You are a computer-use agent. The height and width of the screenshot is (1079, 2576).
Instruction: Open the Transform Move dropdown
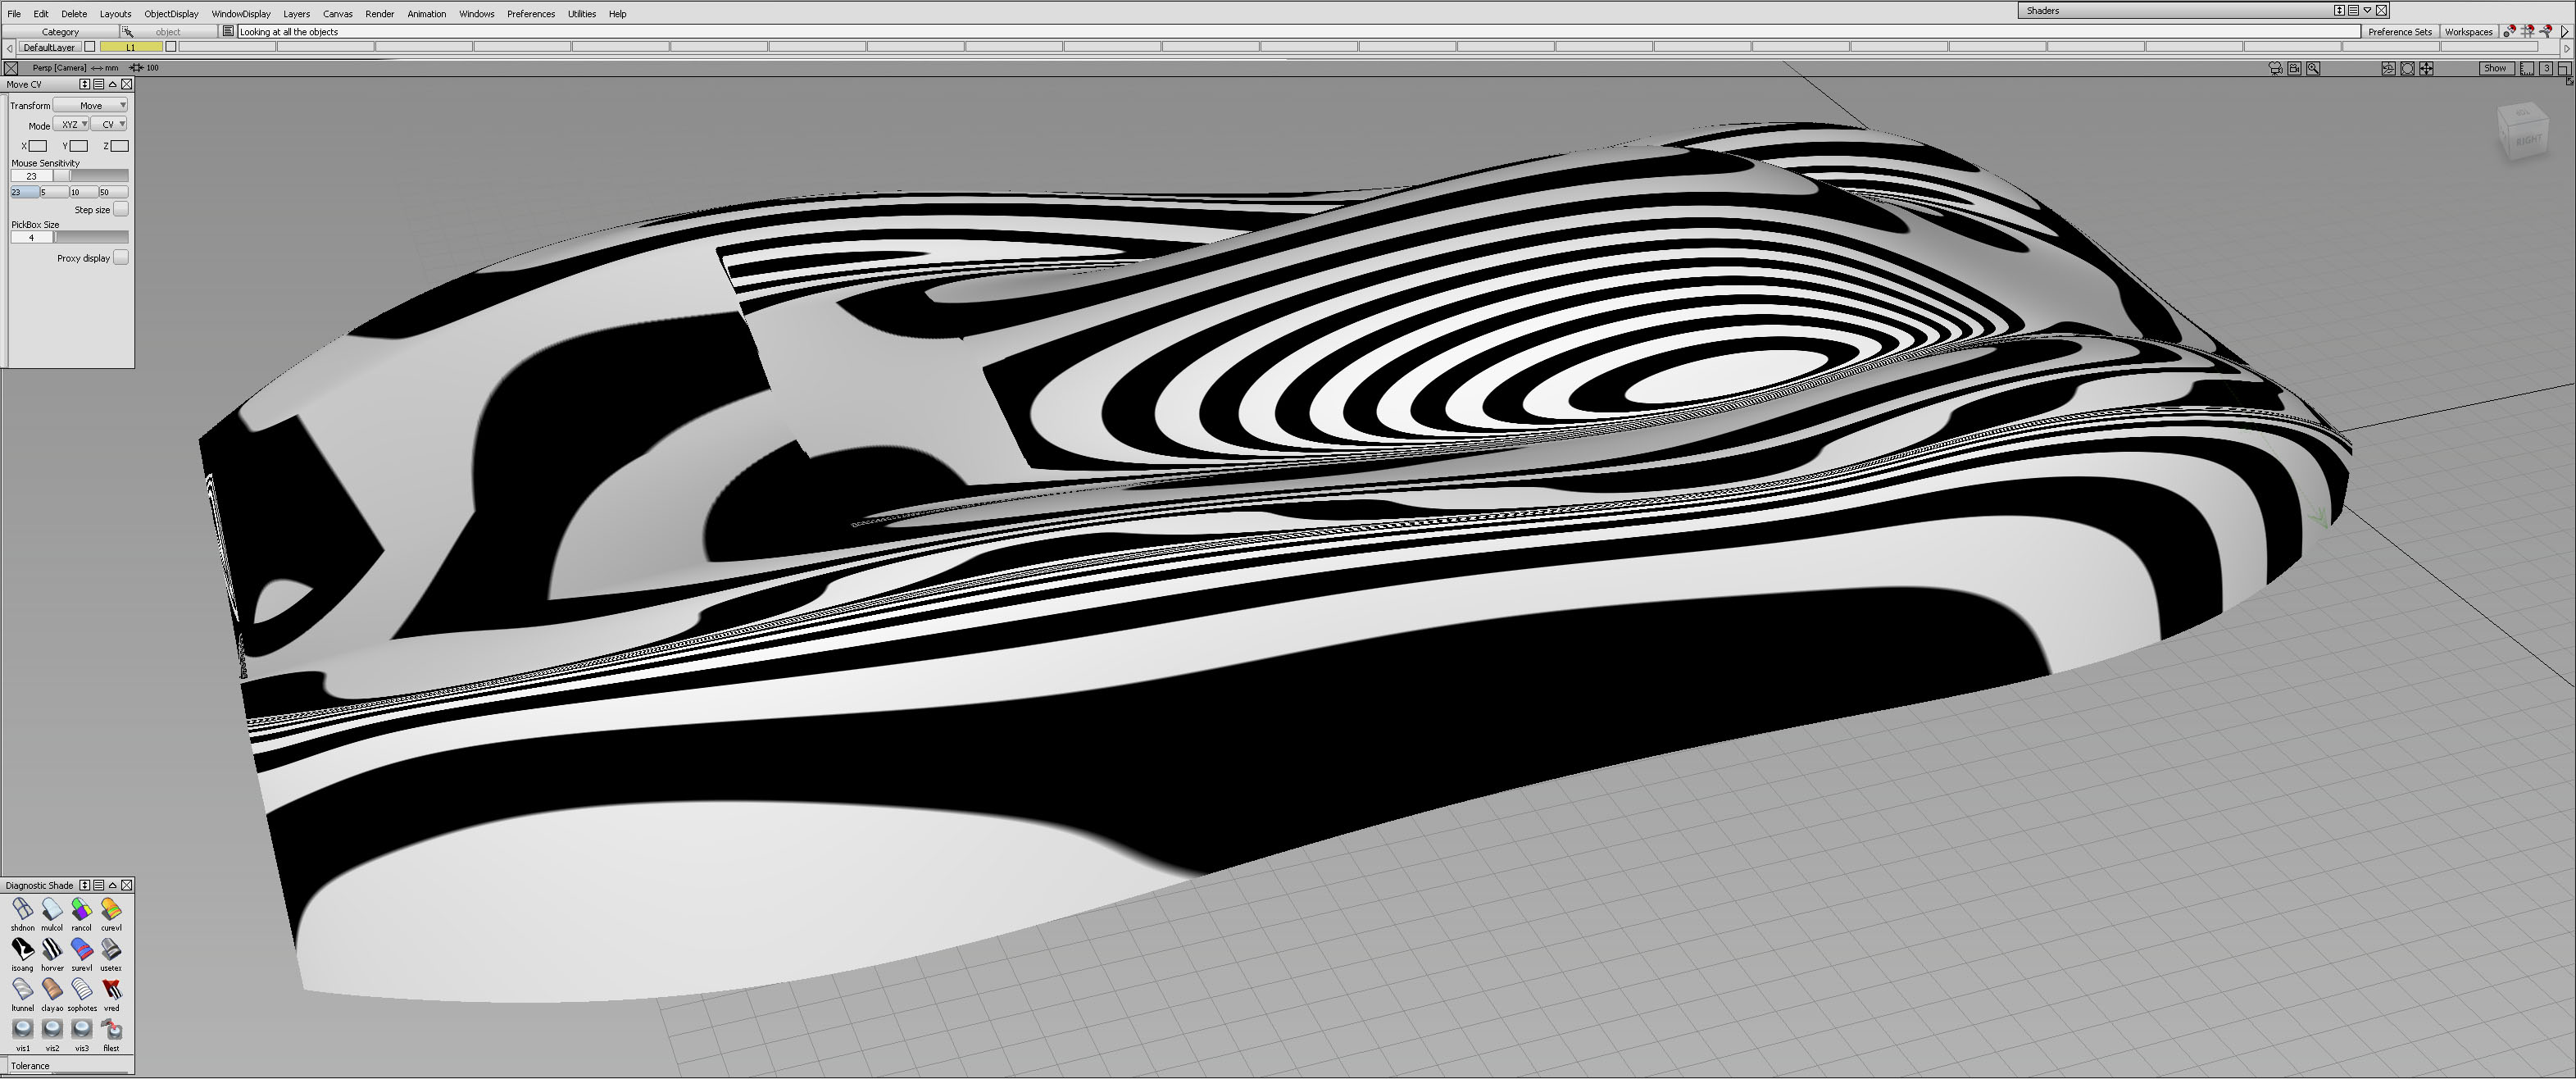pyautogui.click(x=91, y=105)
